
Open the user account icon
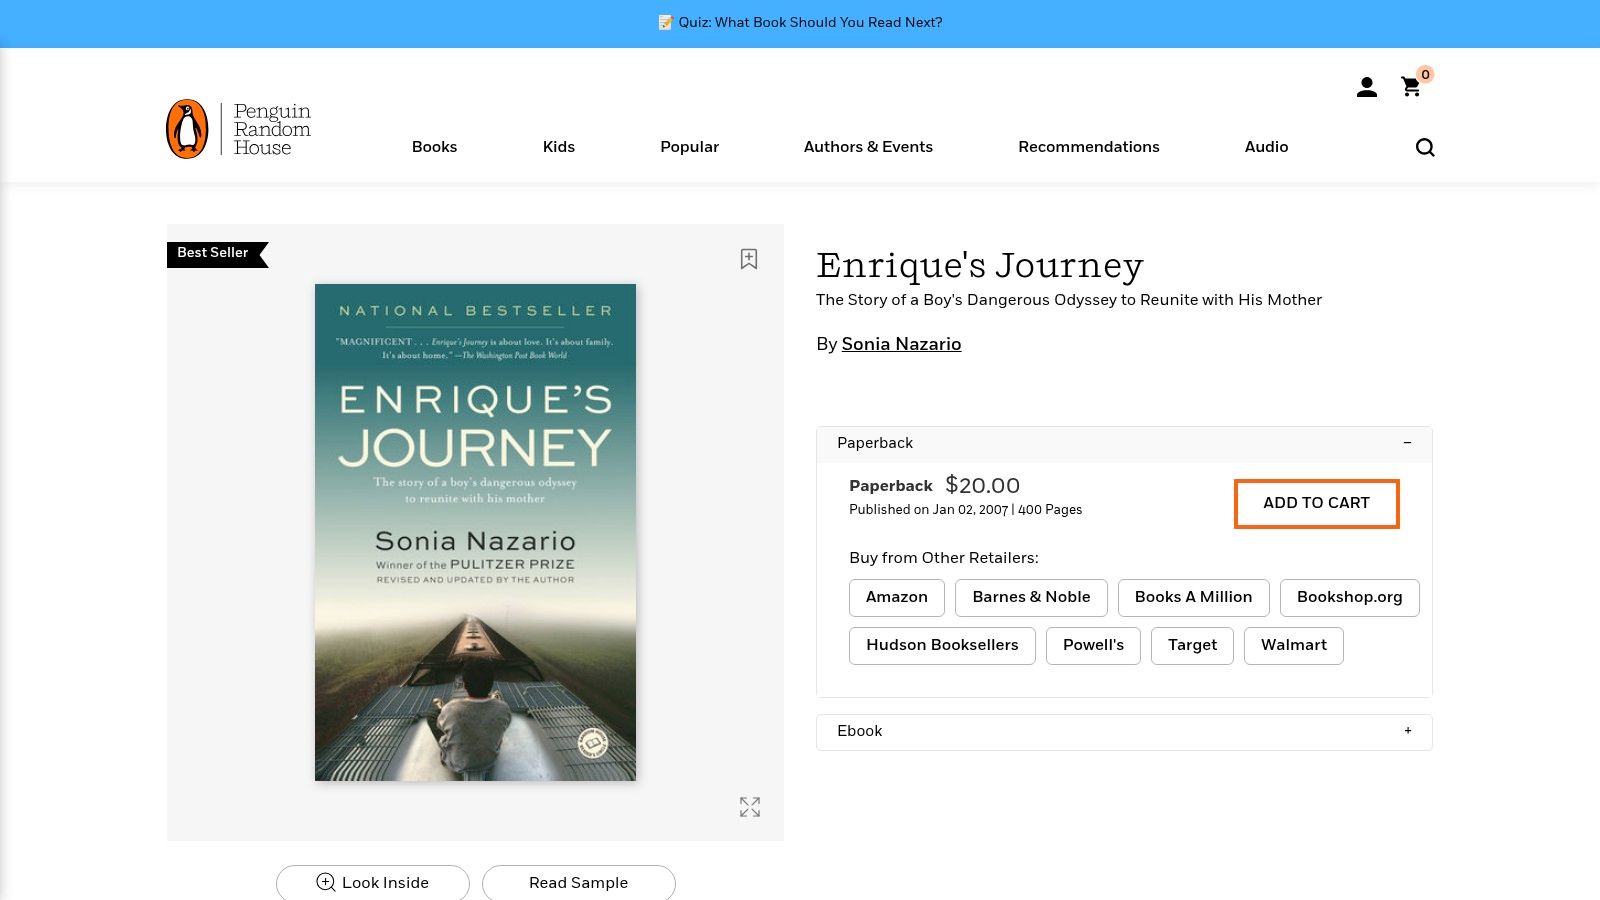click(1366, 88)
